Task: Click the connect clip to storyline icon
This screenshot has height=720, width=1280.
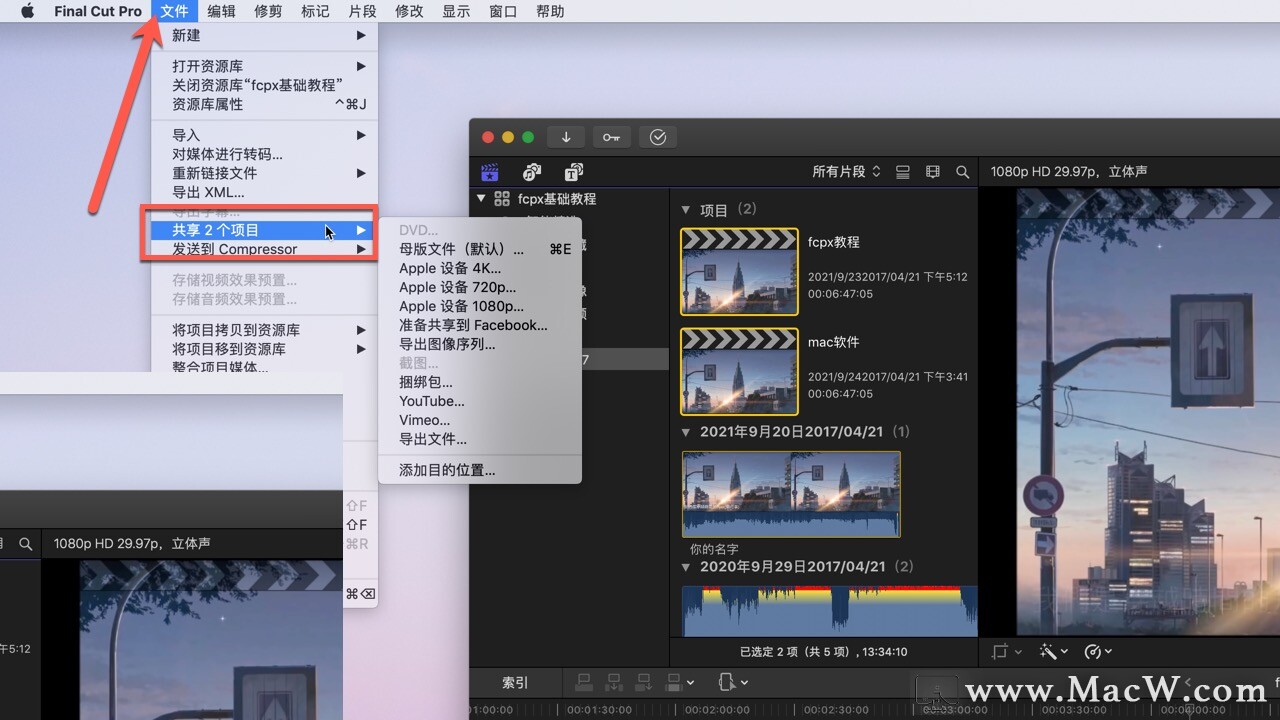Action: pyautogui.click(x=585, y=683)
